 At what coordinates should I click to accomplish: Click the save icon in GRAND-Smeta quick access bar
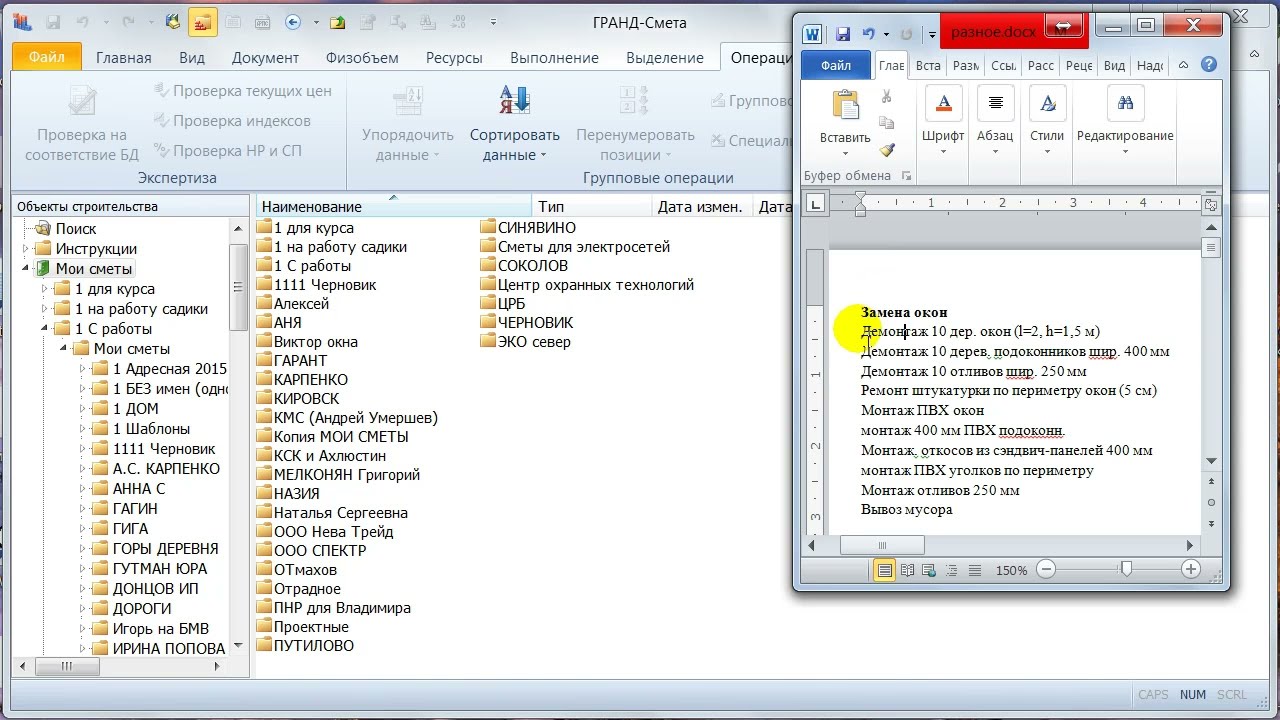coord(54,21)
